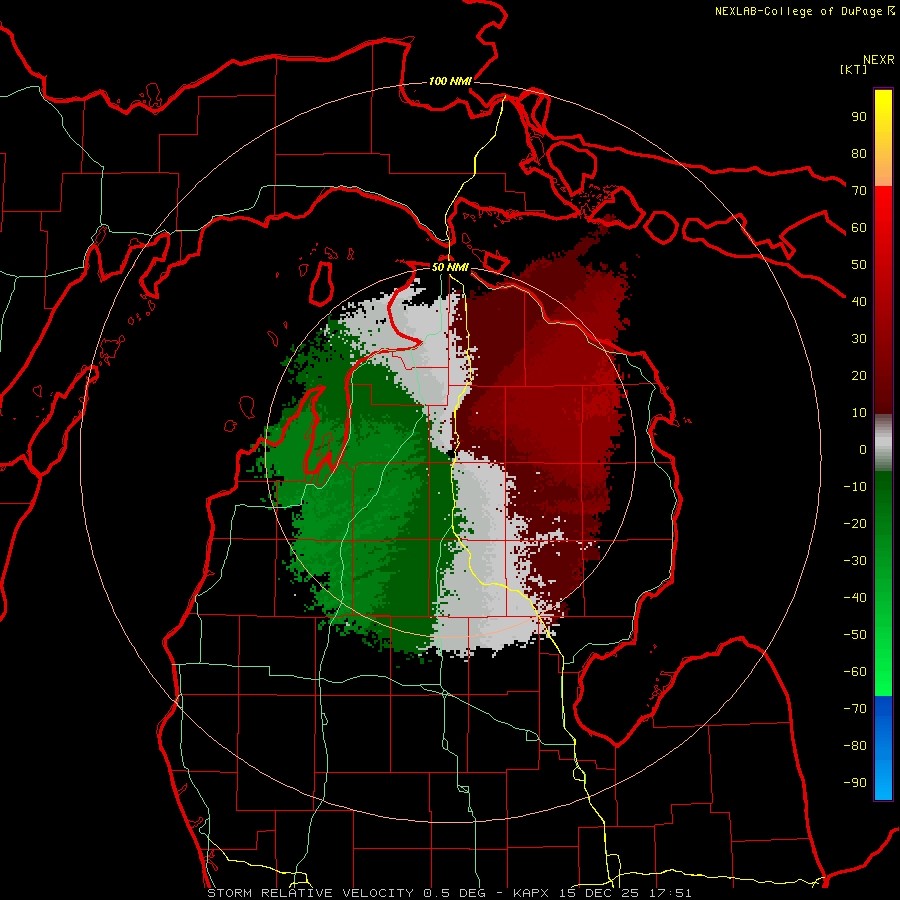This screenshot has height=900, width=900.
Task: Select the -90 value on the velocity scale
Action: [x=855, y=783]
